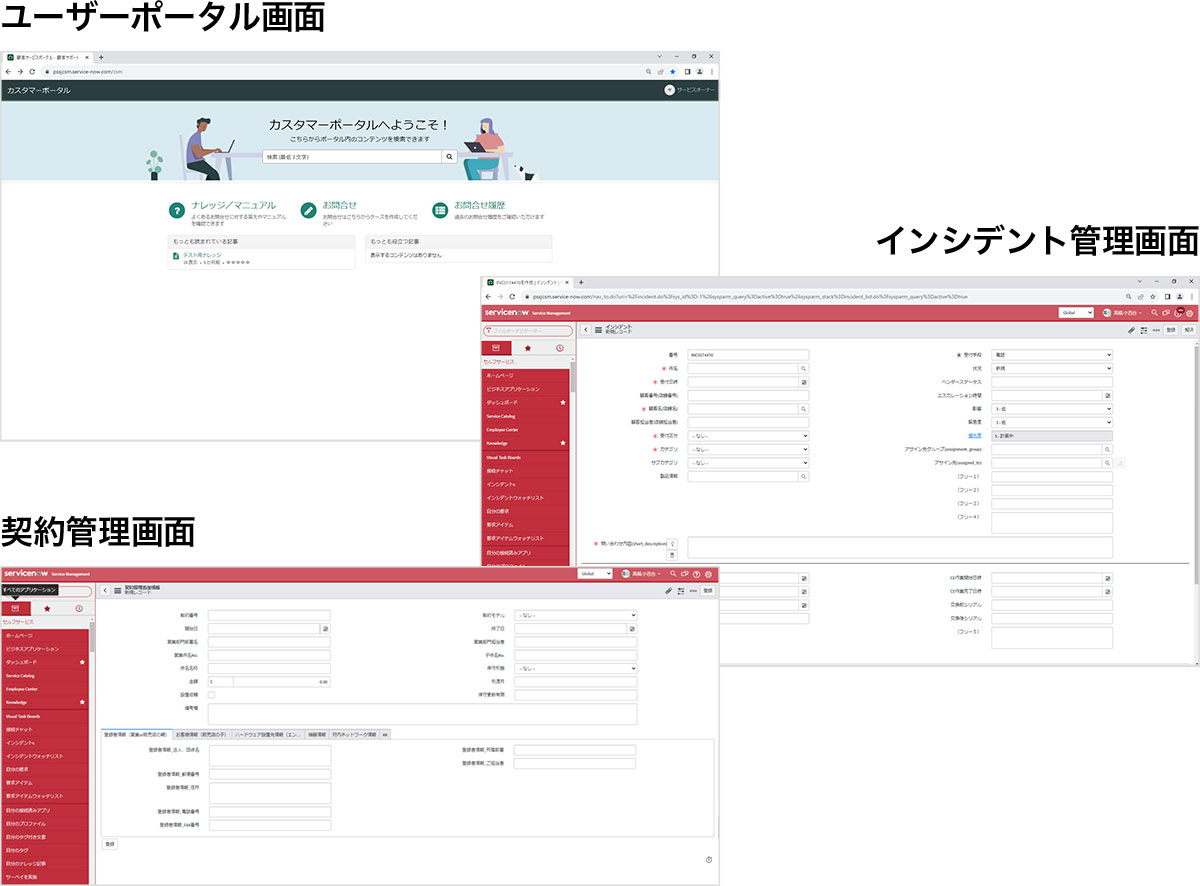Viewport: 1200px width, 886px height.
Task: Toggle the 設置の明 checkbox in contract form
Action: click(211, 694)
